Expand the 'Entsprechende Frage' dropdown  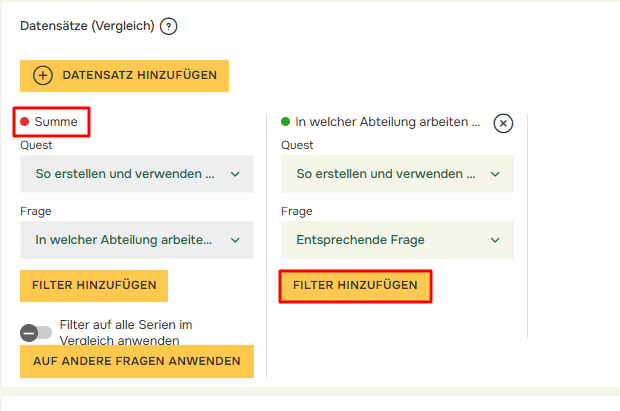click(397, 240)
